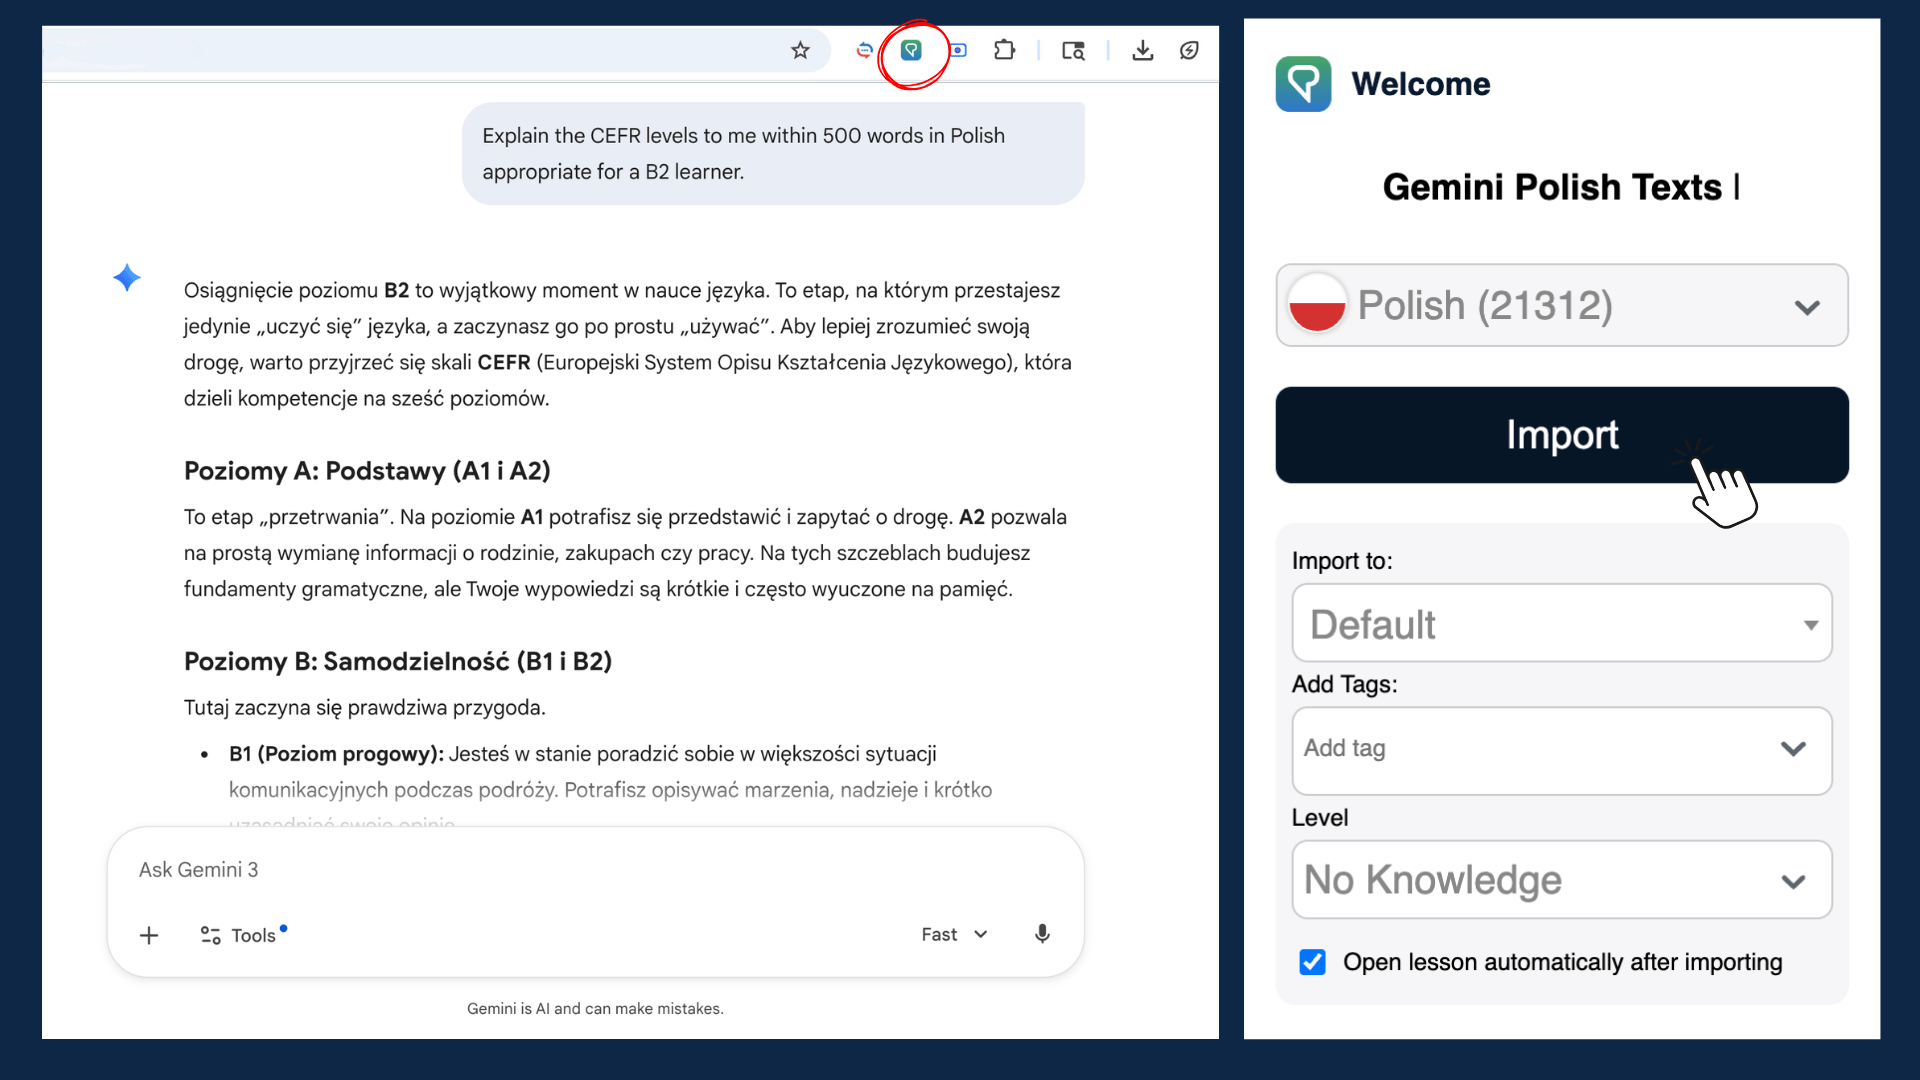Bookmark the page with the star icon
Screen dimensions: 1920x1080
801,50
